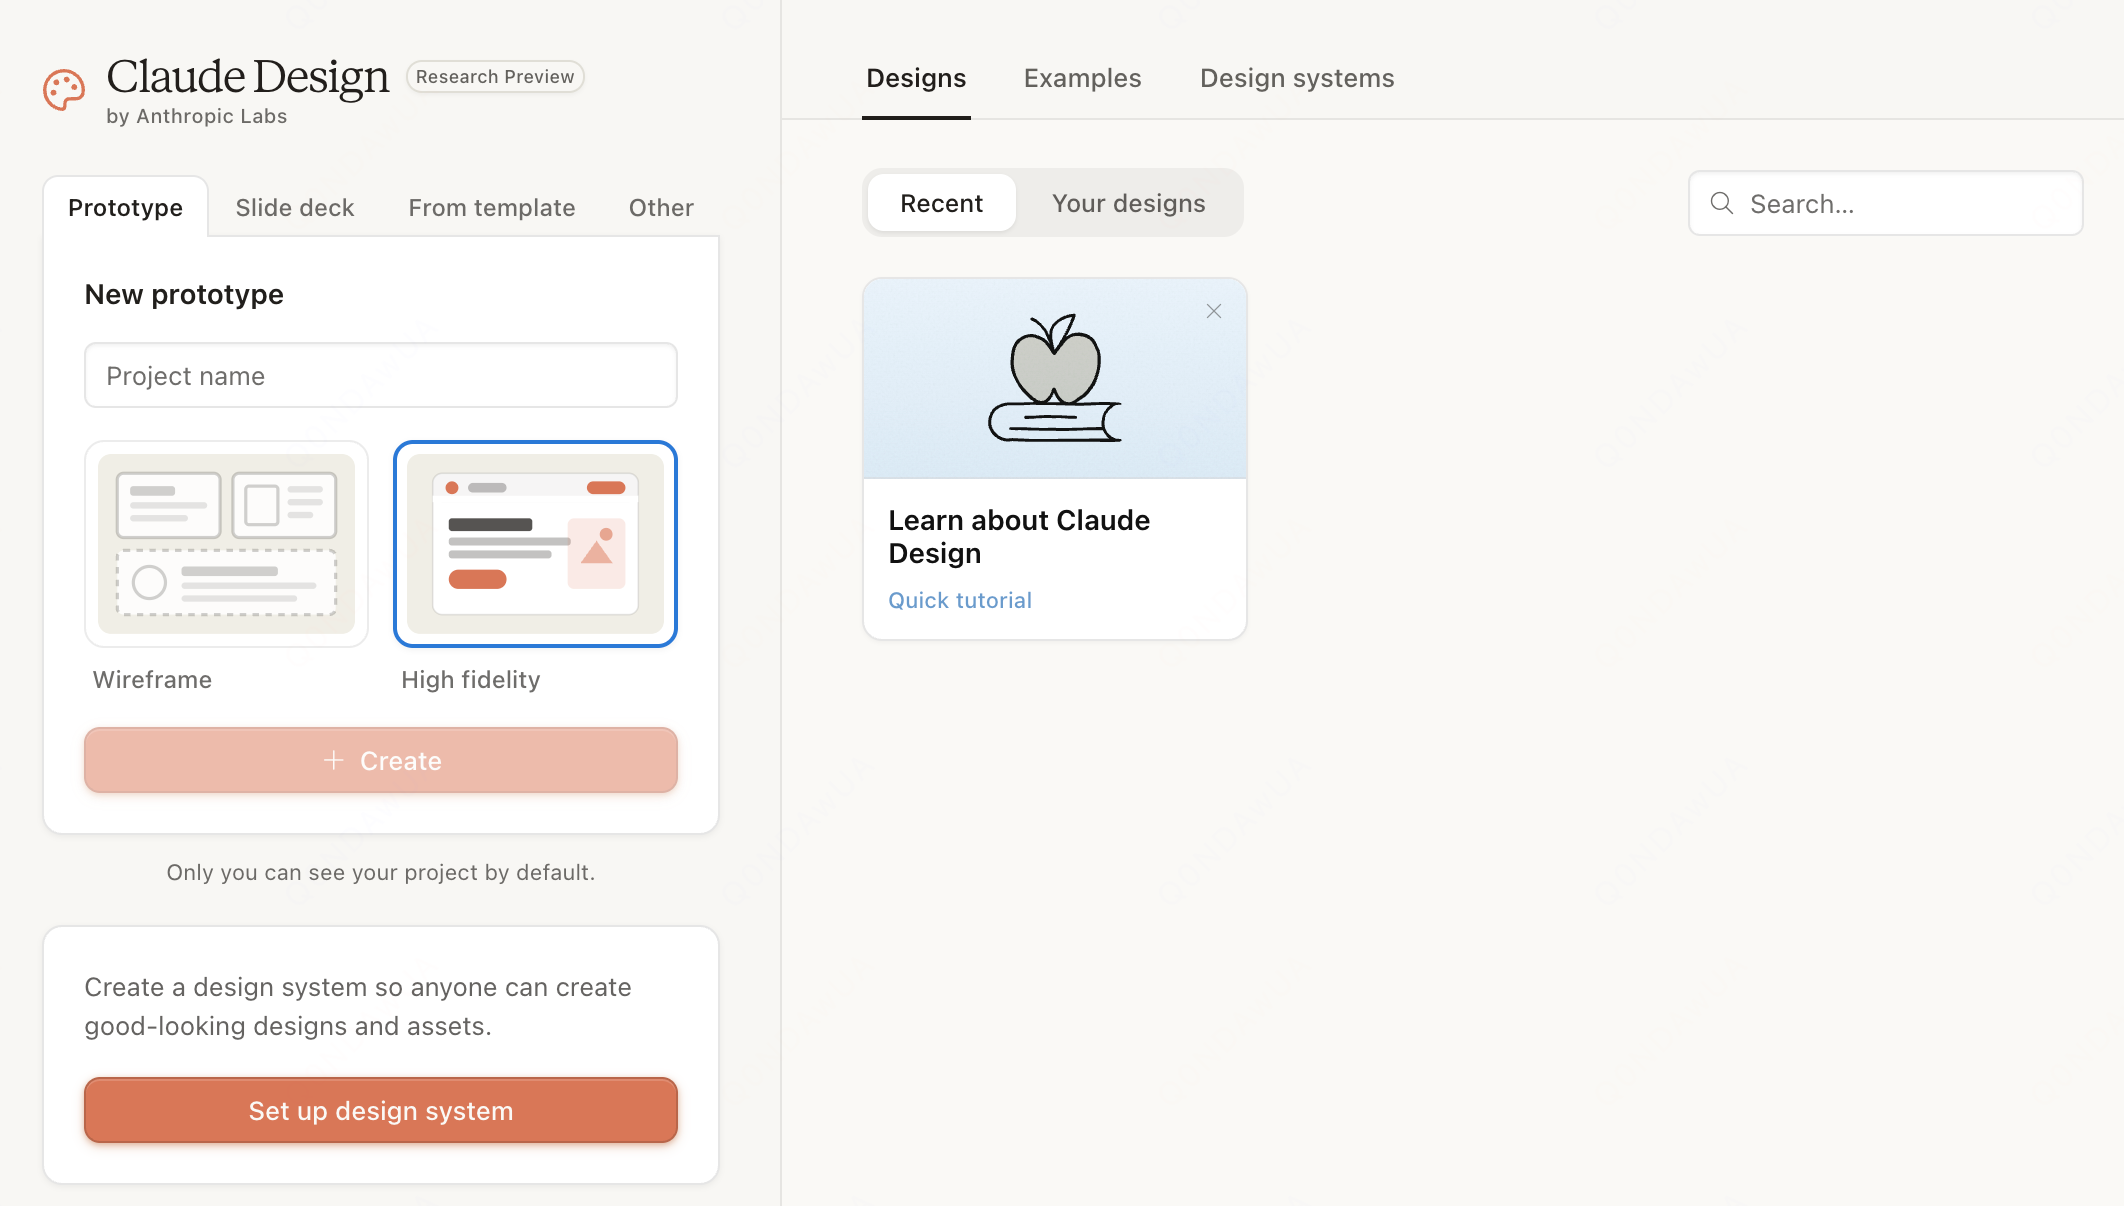The image size is (2124, 1206).
Task: Click the "Create a design system" description text
Action: [358, 1007]
